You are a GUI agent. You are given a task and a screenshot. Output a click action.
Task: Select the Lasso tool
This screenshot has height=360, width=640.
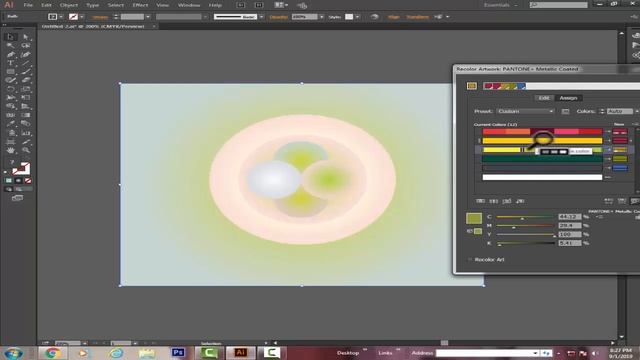click(x=26, y=46)
